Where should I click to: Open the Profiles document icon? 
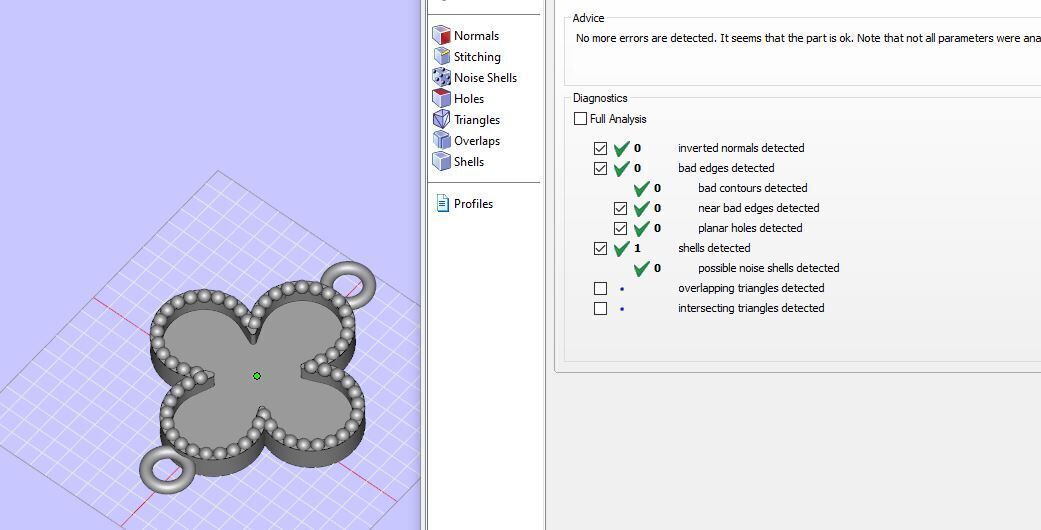442,203
